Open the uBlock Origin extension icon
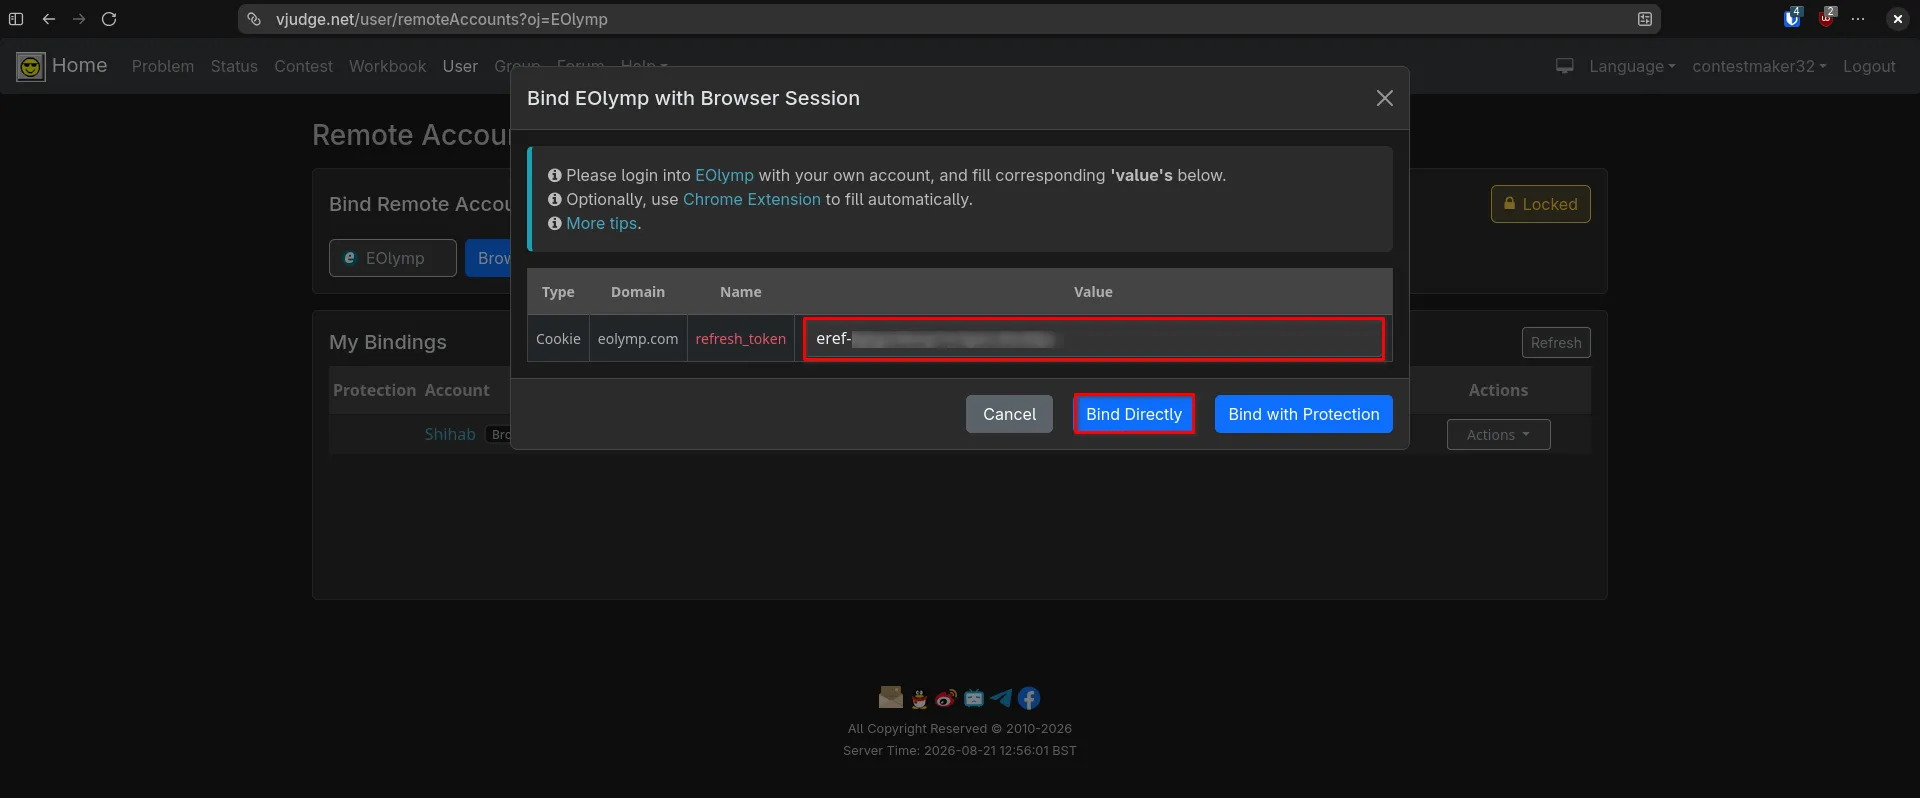The height and width of the screenshot is (798, 1920). coord(1826,19)
